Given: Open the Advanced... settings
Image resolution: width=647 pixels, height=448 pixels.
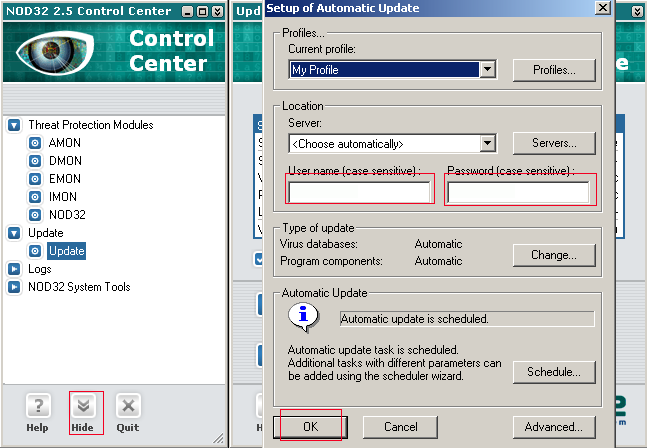Looking at the screenshot, I should 554,427.
